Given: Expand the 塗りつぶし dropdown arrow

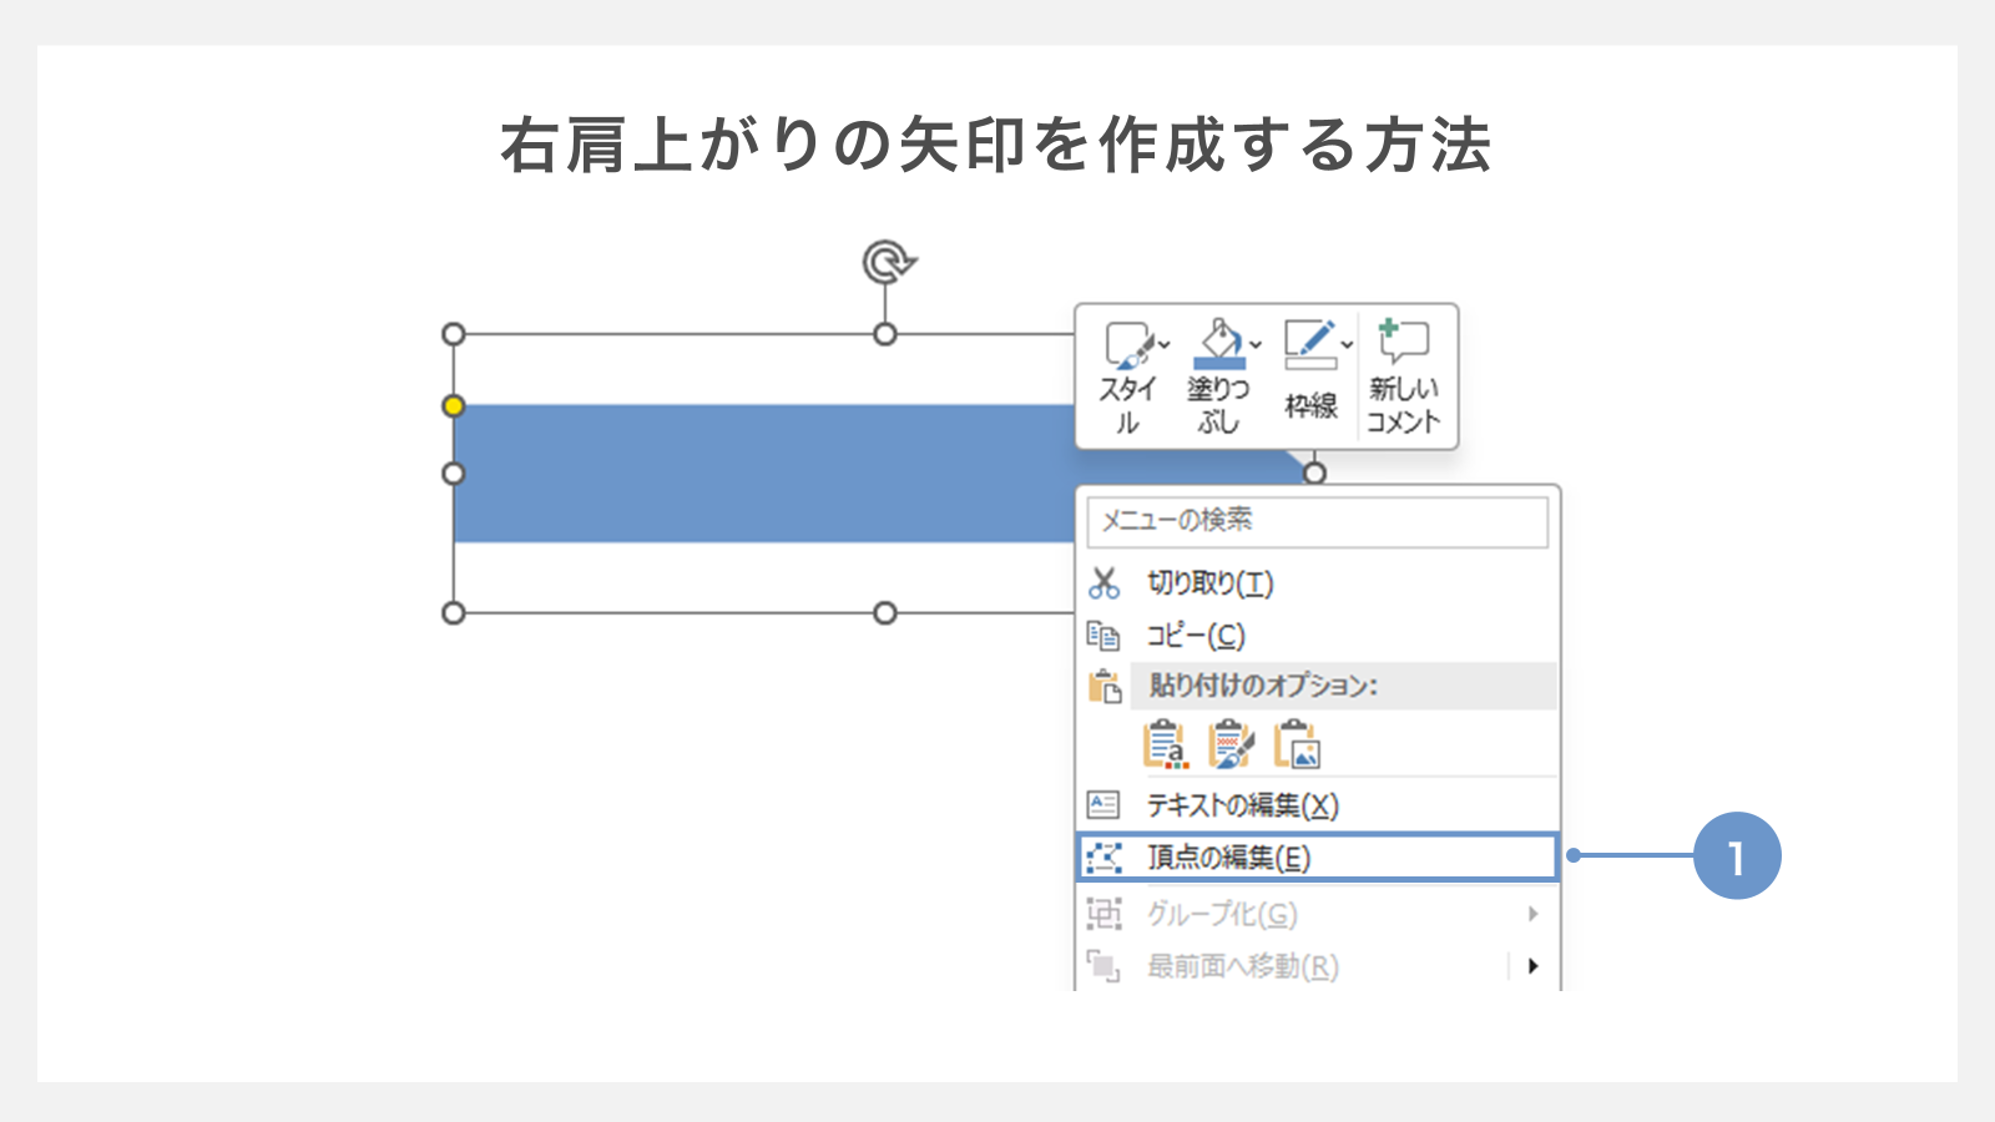Looking at the screenshot, I should pos(1256,345).
